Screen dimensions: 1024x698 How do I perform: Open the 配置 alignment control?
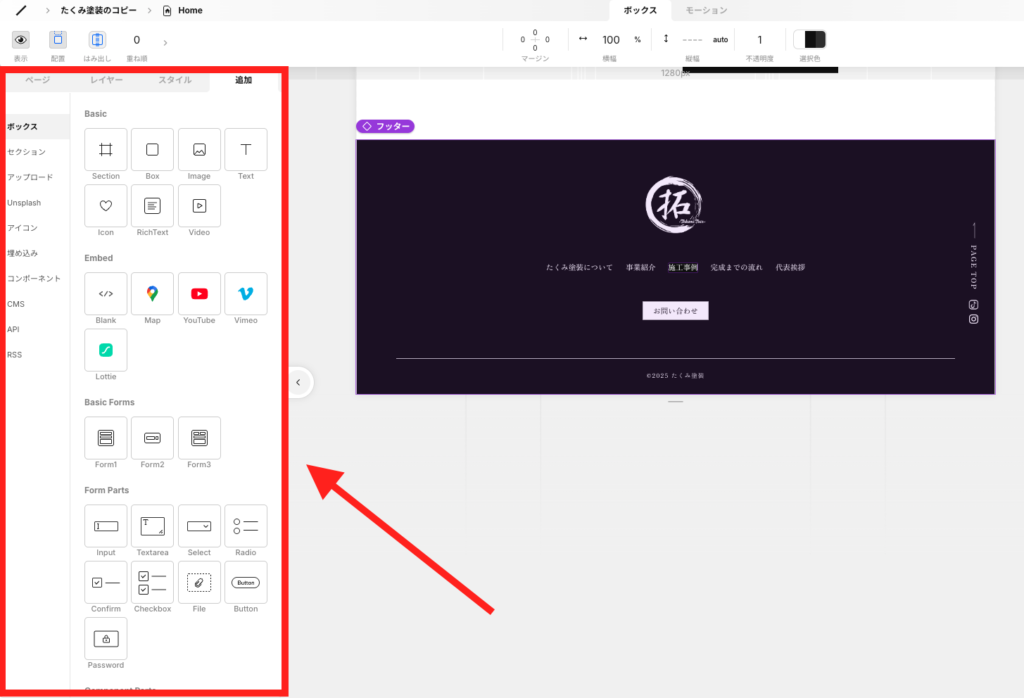58,40
